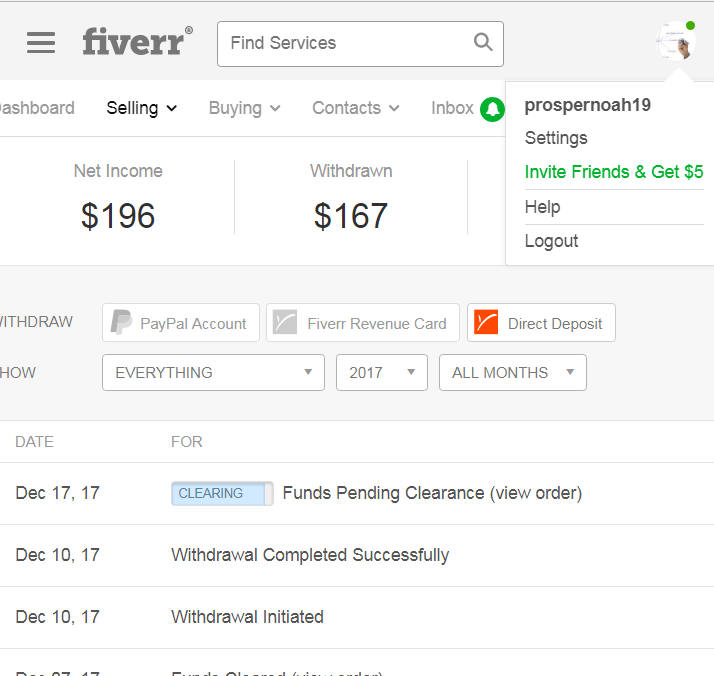The width and height of the screenshot is (714, 676).
Task: Expand the Buying menu
Action: (244, 108)
